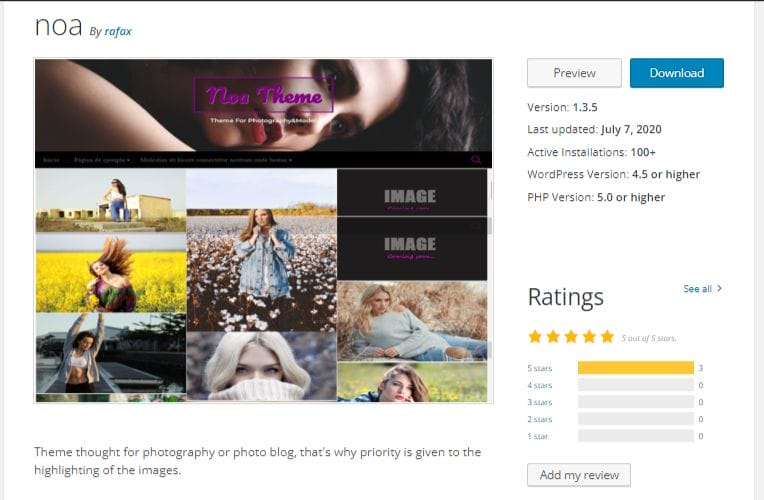Click the yellow 5 stars rating bar
The image size is (764, 500).
coord(636,368)
